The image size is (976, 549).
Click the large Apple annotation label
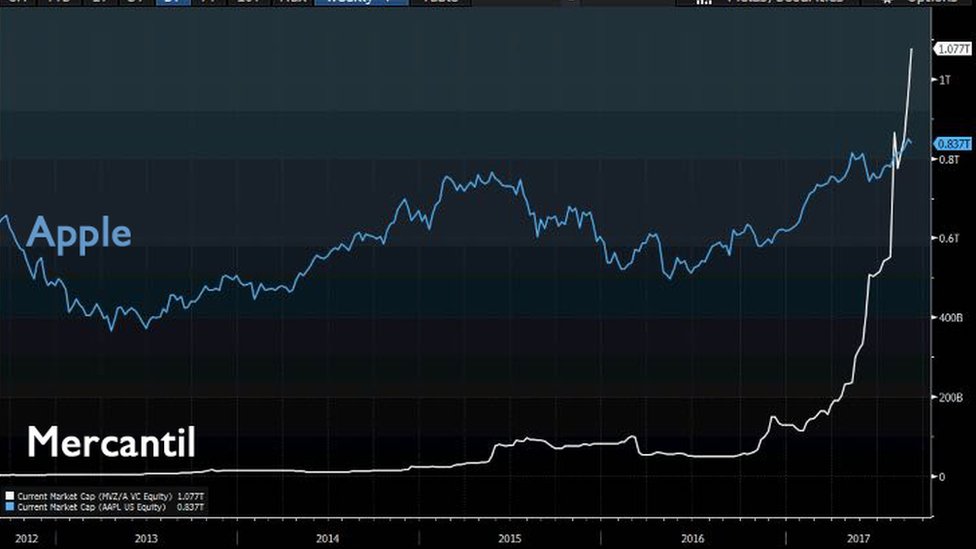click(79, 235)
